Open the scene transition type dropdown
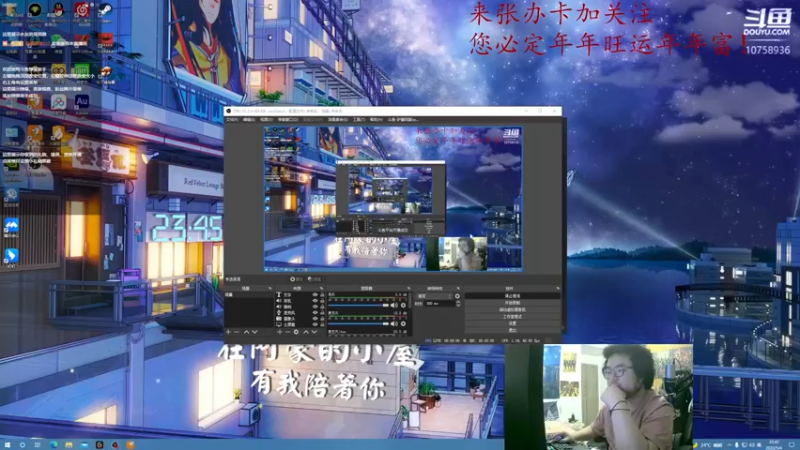The image size is (800, 450). pos(434,296)
